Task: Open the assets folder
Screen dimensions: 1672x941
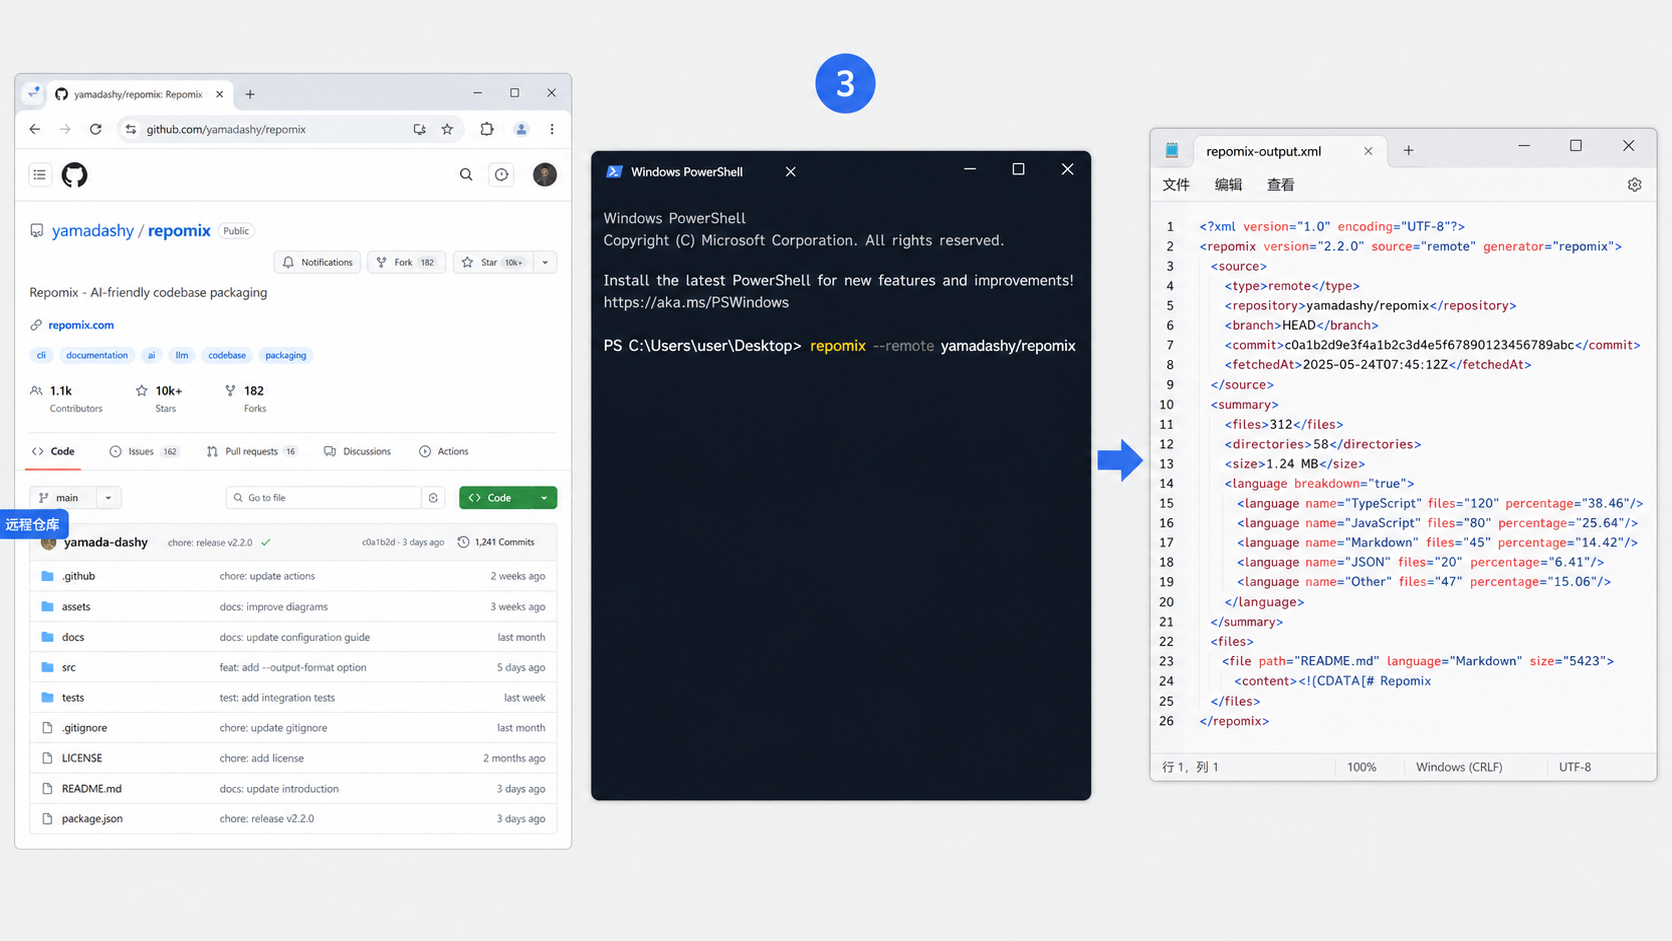Action: coord(76,607)
